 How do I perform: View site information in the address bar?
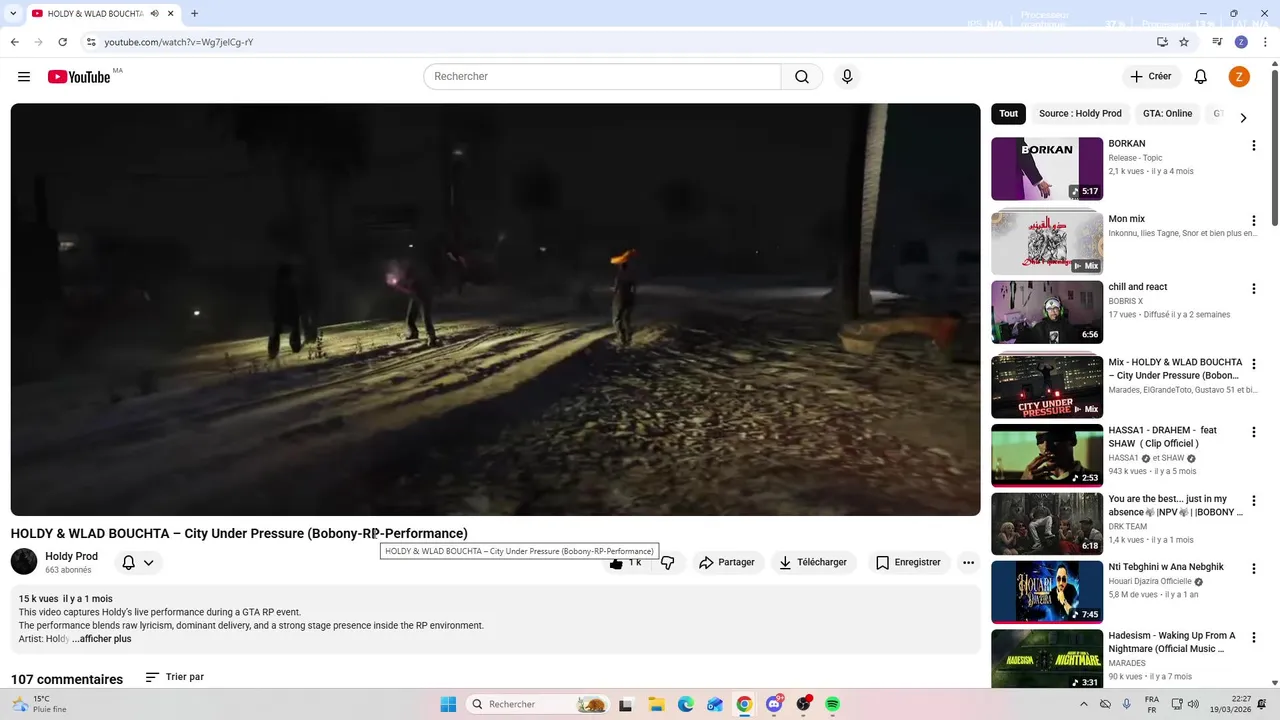[x=91, y=42]
